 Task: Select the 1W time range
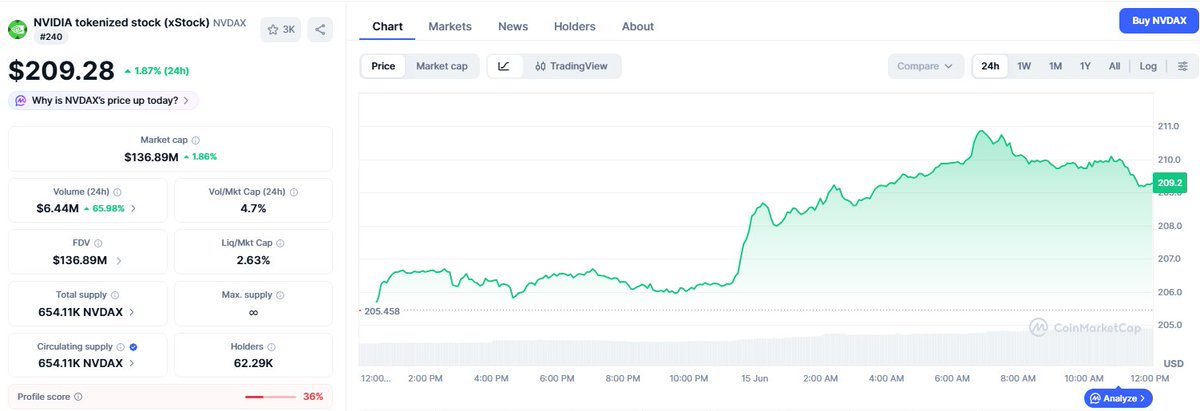point(1024,66)
